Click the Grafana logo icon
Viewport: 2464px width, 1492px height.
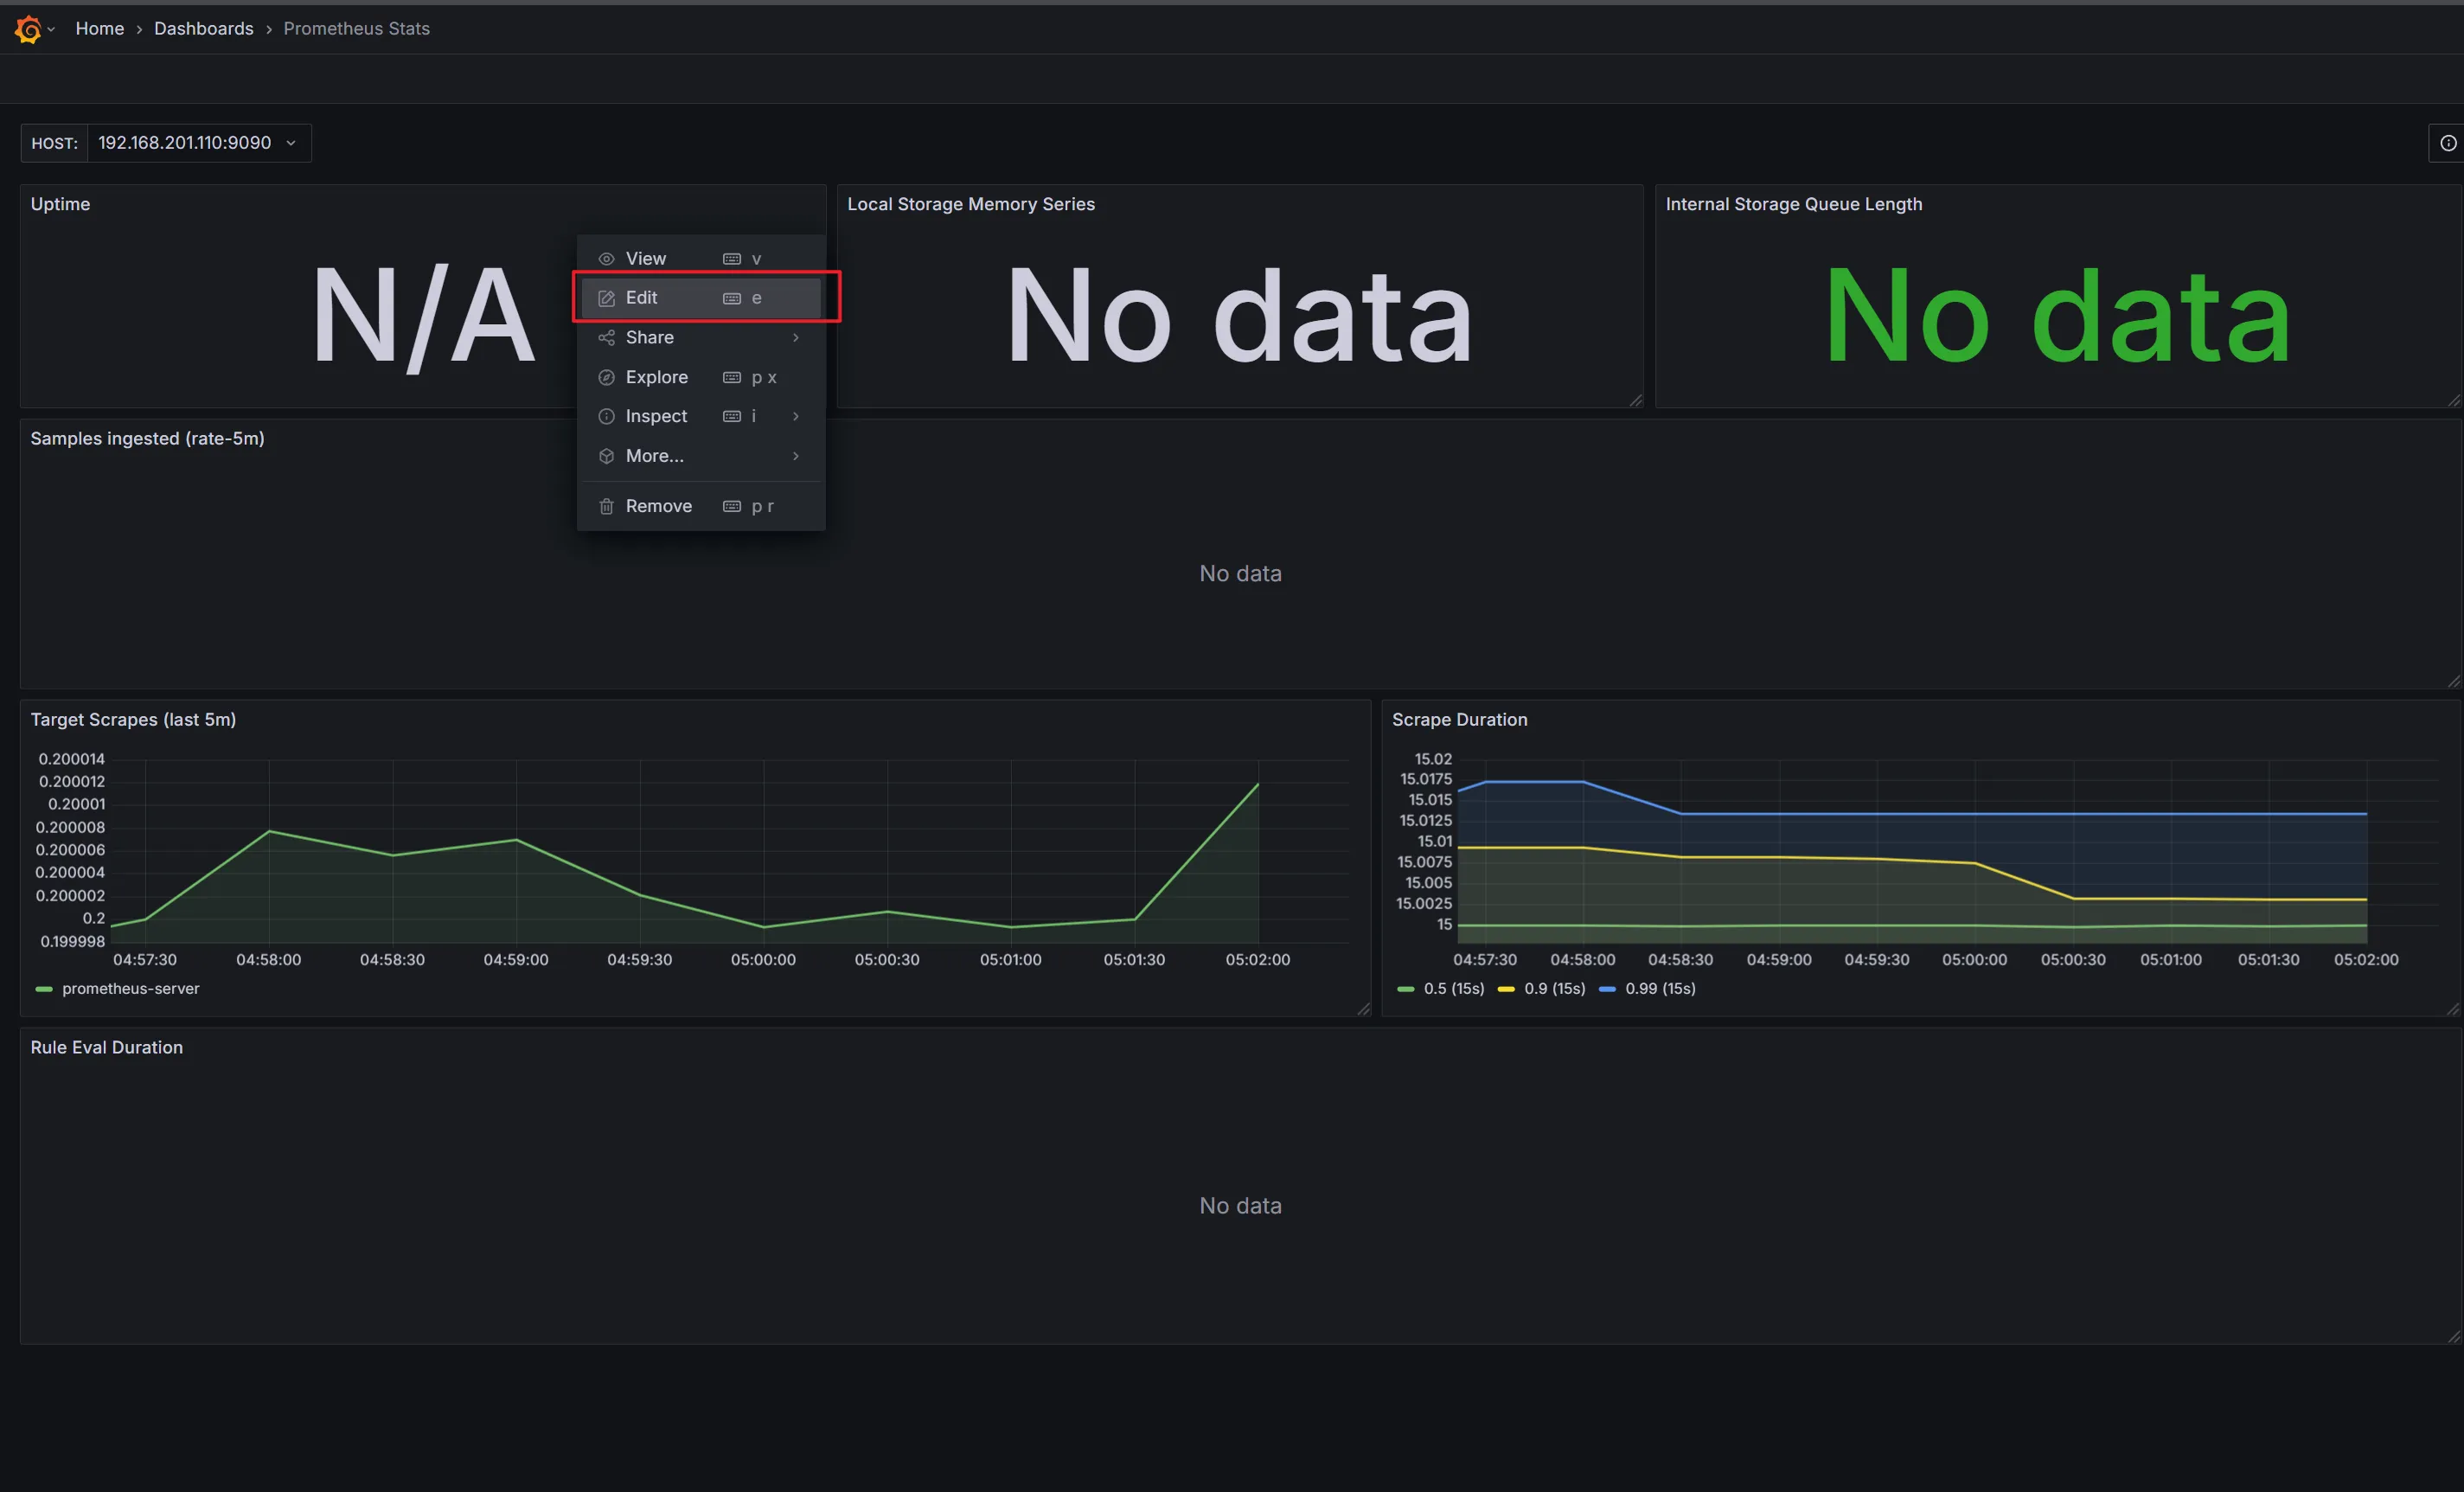coord(28,29)
